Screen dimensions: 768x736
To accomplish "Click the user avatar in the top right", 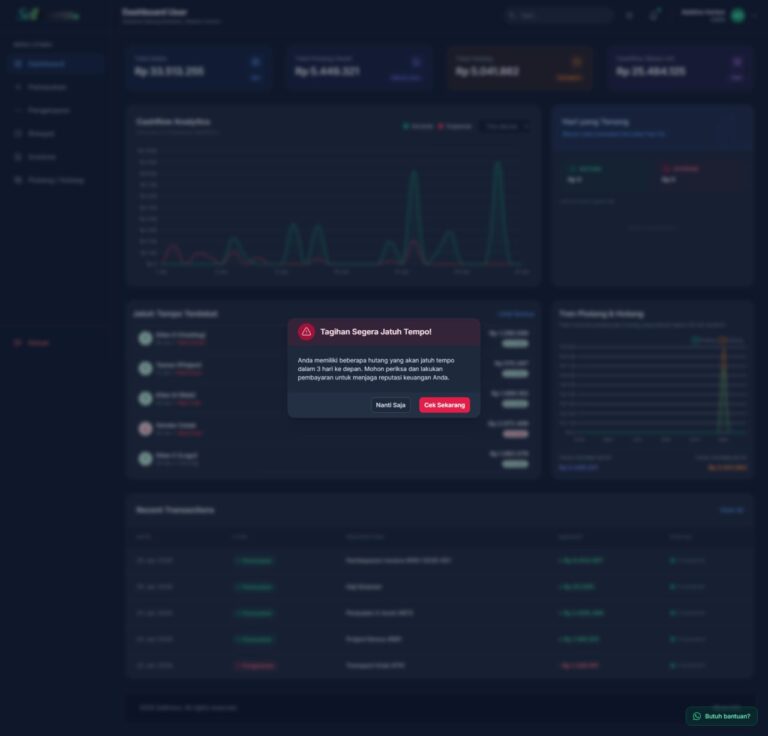I will (738, 15).
